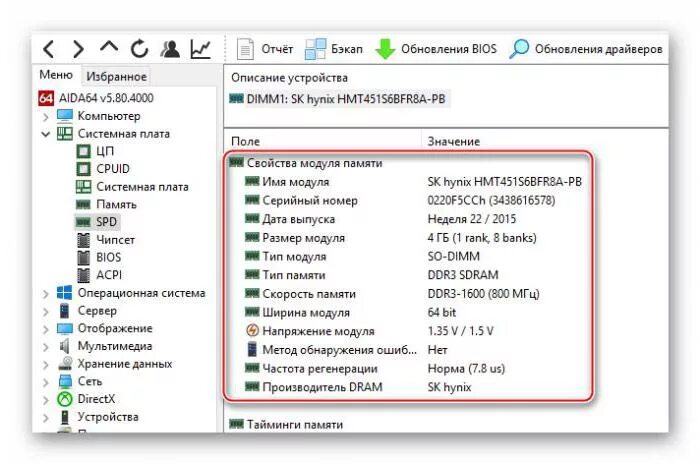Viewport: 700px width, 464px height.
Task: Switch to the Избранное tab
Action: coord(117,76)
